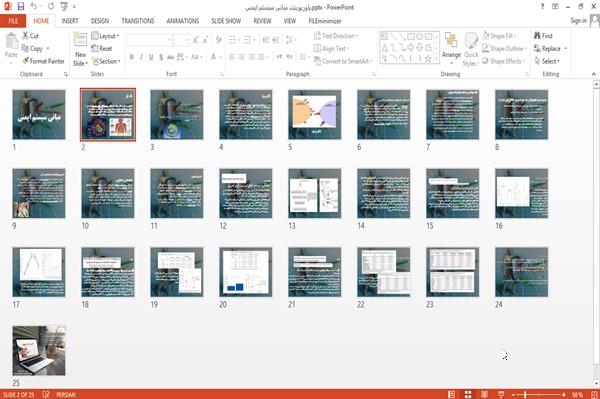Open the FILEminimizer tab
This screenshot has width=600, height=399.
pos(325,21)
